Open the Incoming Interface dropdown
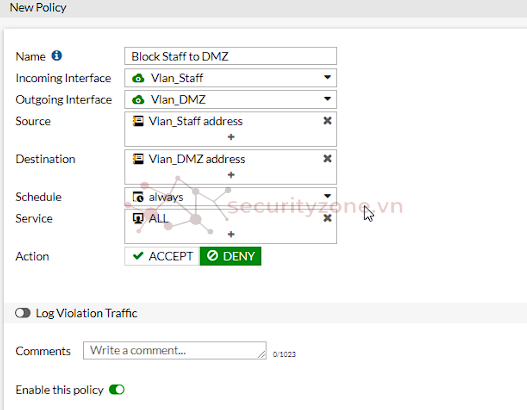Image resolution: width=527 pixels, height=410 pixels. click(231, 78)
